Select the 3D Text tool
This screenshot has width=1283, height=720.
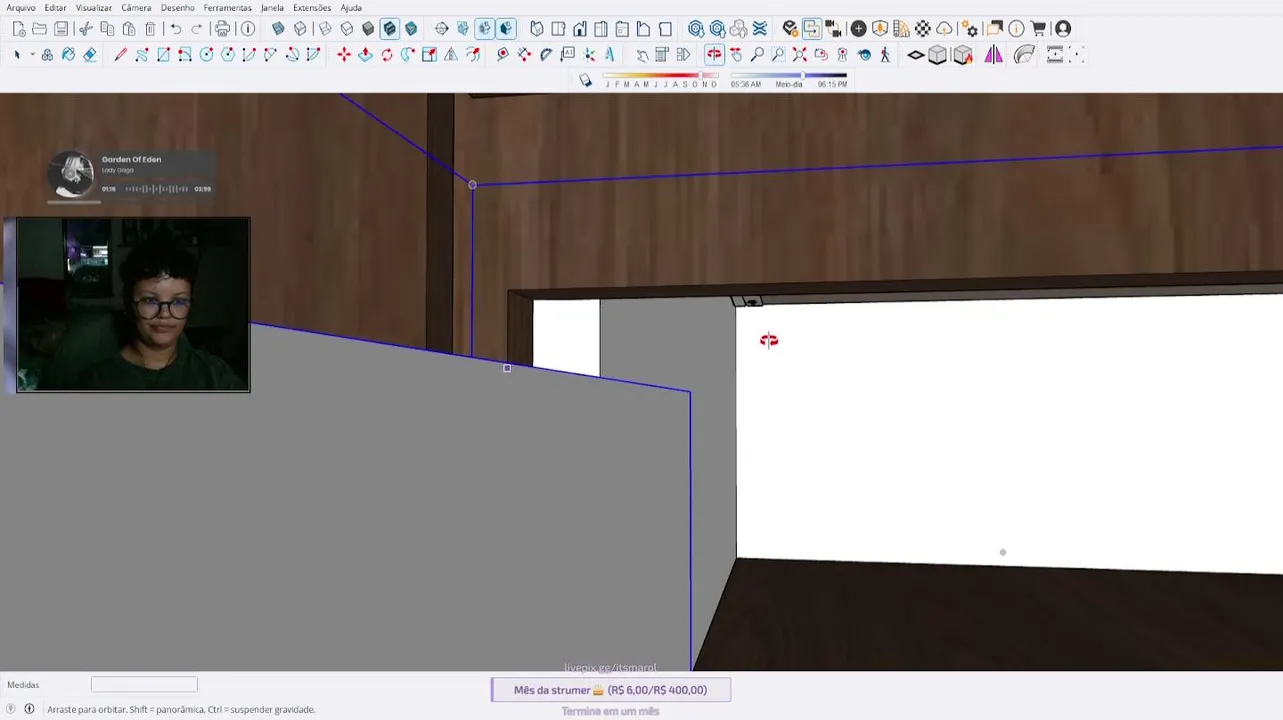click(610, 55)
